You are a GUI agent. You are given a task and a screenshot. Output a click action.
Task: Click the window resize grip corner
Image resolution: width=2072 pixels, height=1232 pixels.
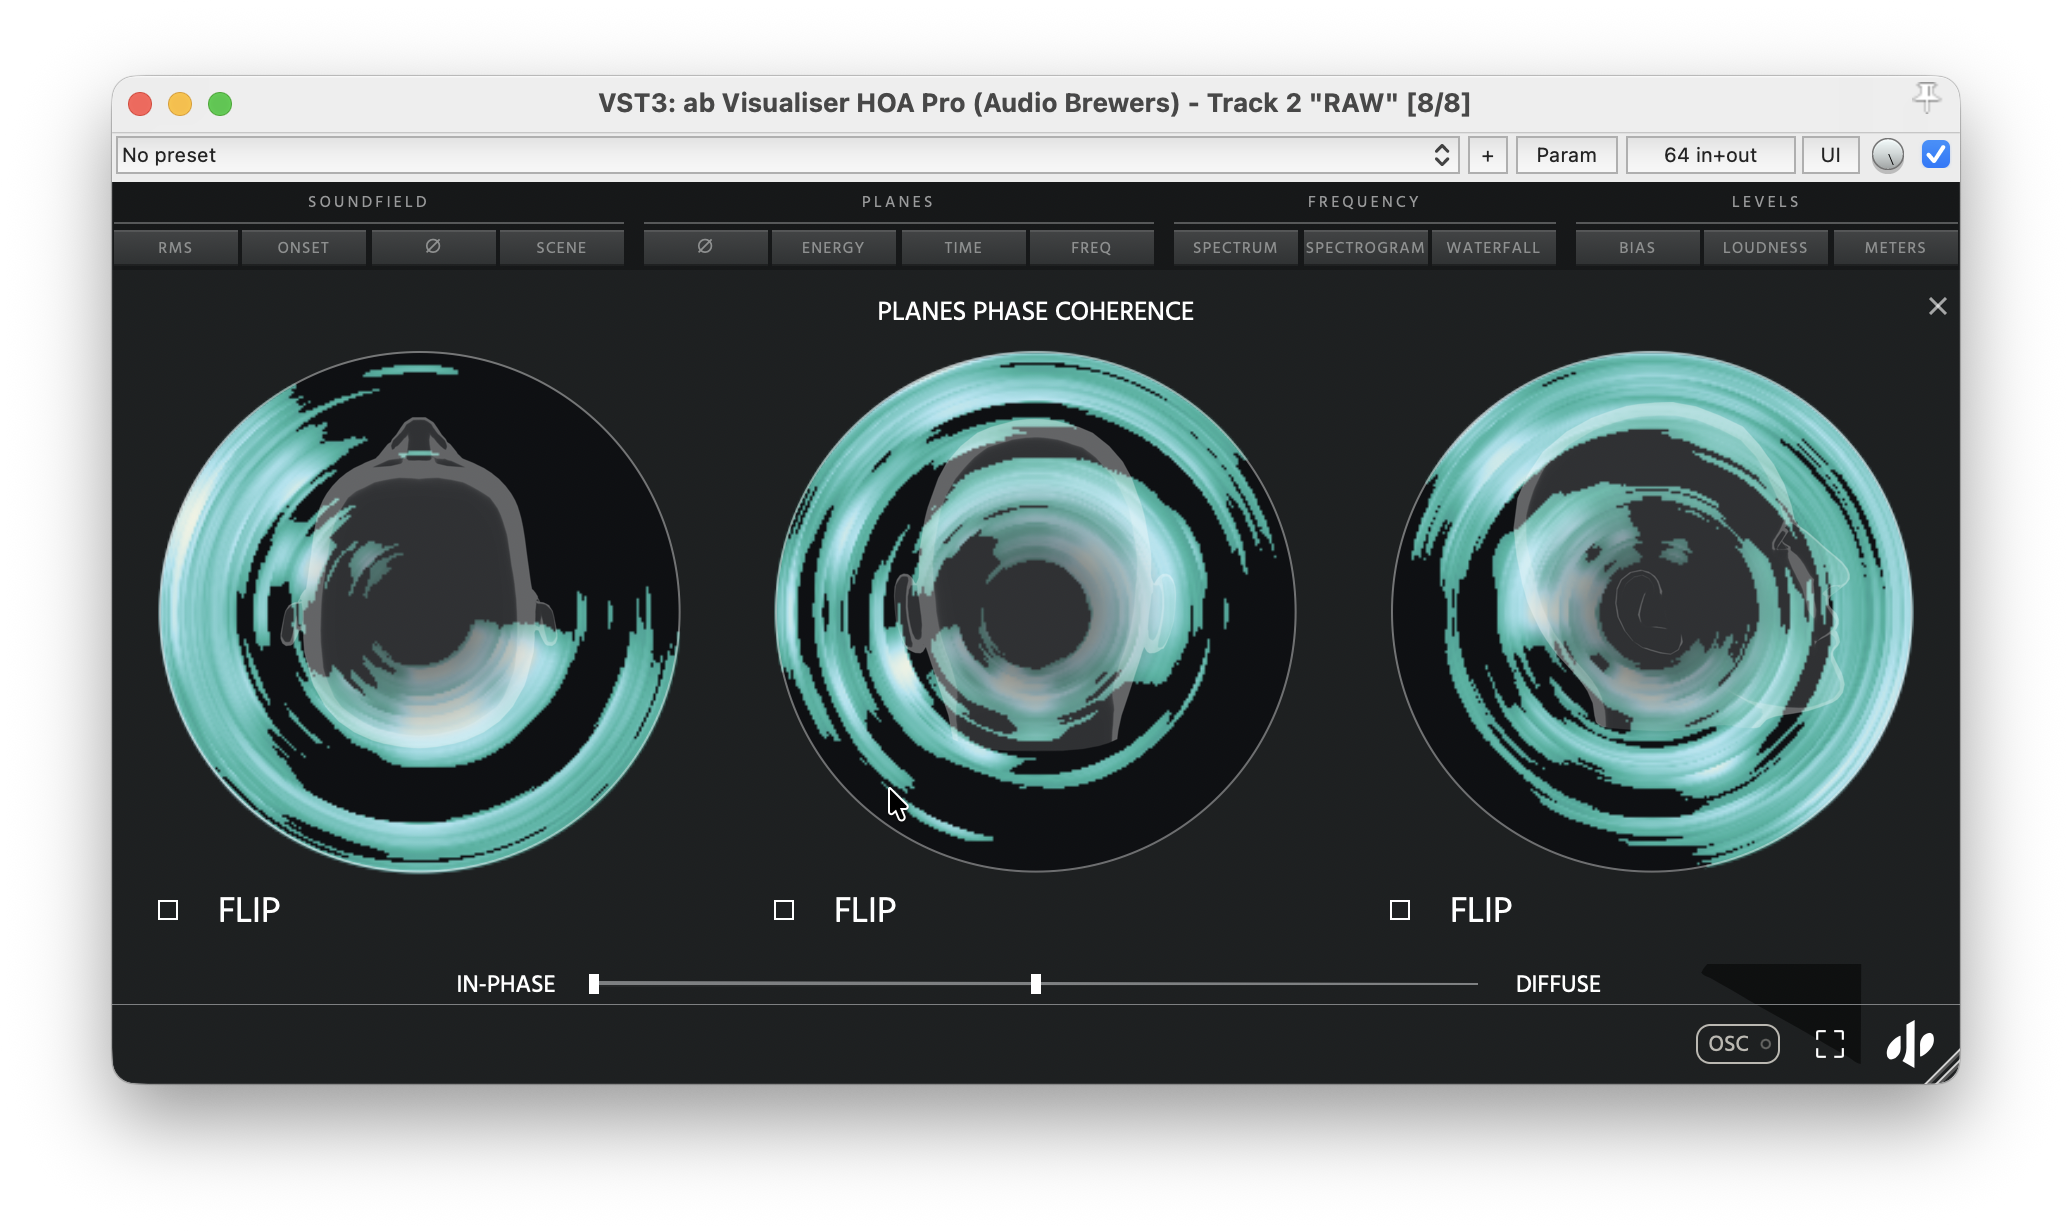click(1945, 1069)
